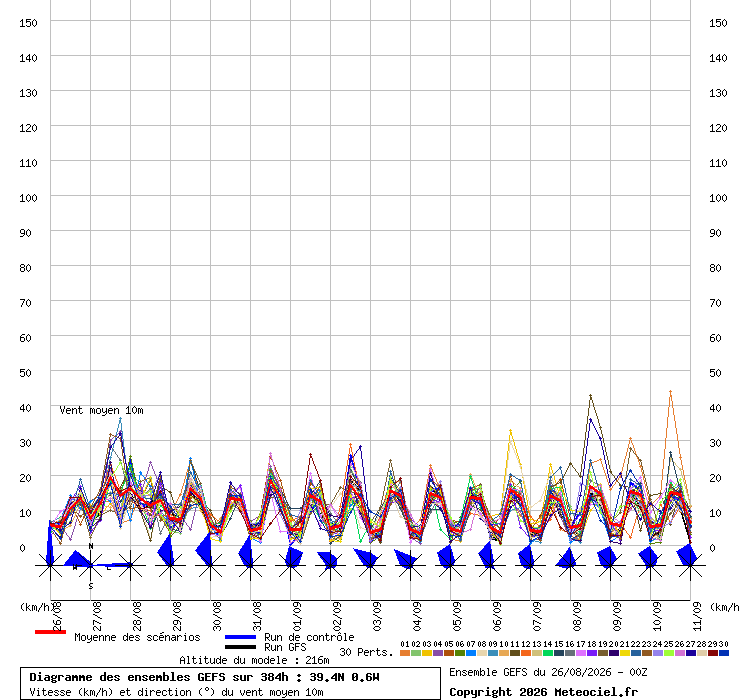Select the green perturbation 14 swatch
The height and width of the screenshot is (700, 740).
(x=548, y=653)
